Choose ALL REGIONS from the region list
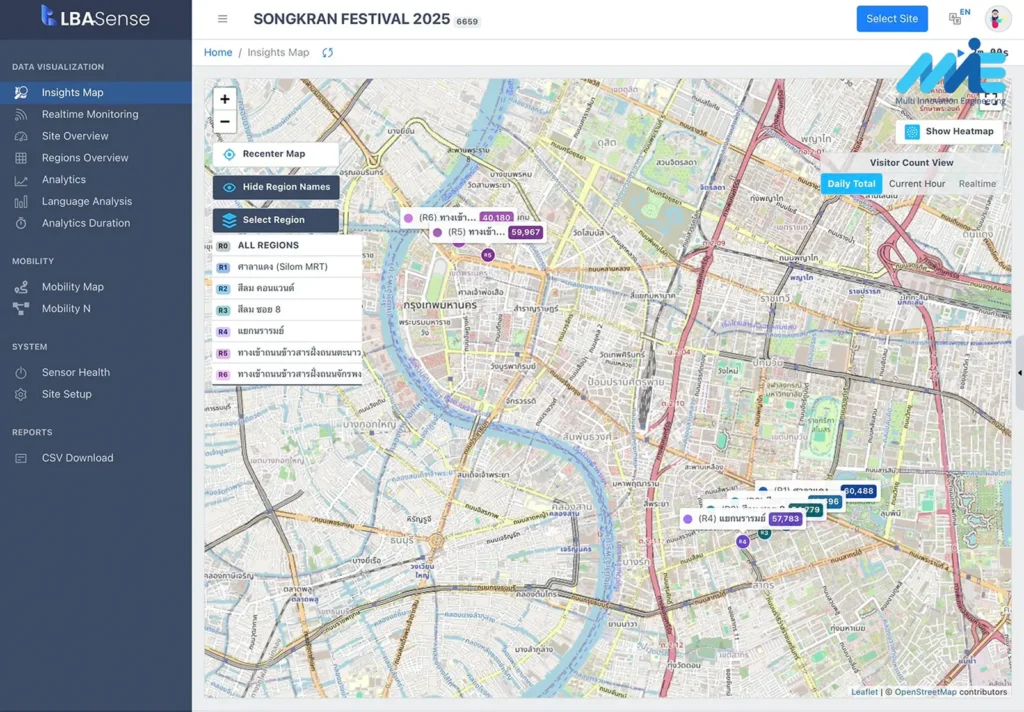Viewport: 1024px width, 712px height. click(x=268, y=246)
